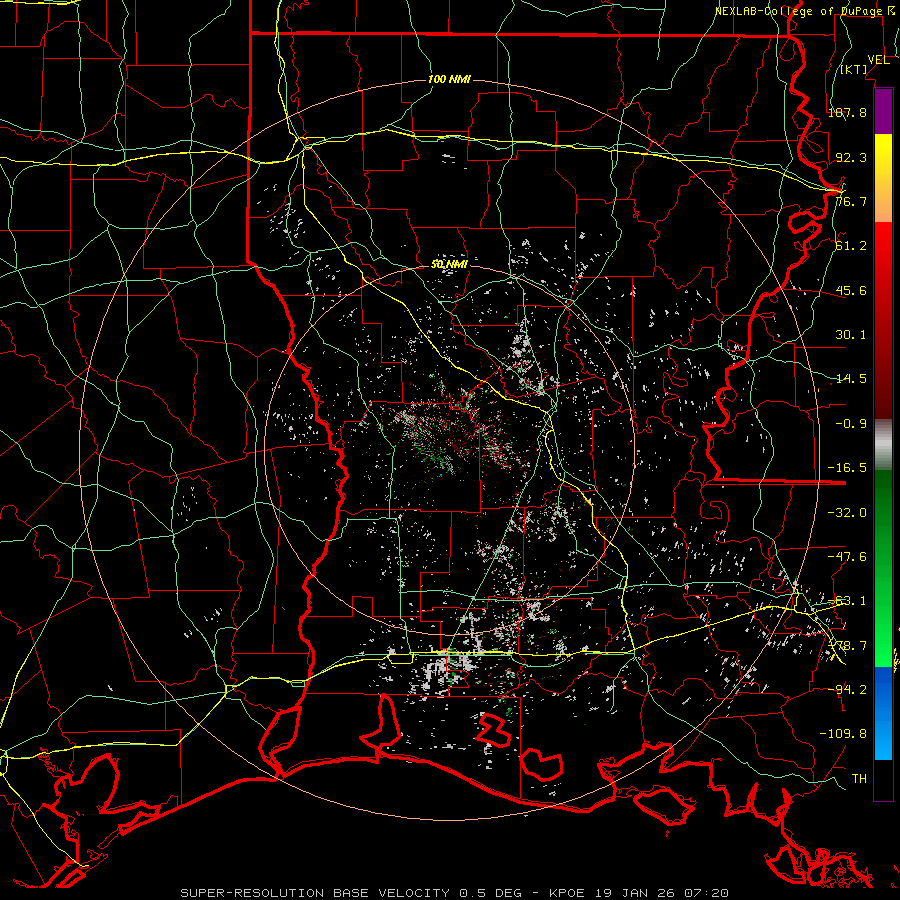The height and width of the screenshot is (900, 900).
Task: Click the VEL legend title
Action: [x=878, y=60]
